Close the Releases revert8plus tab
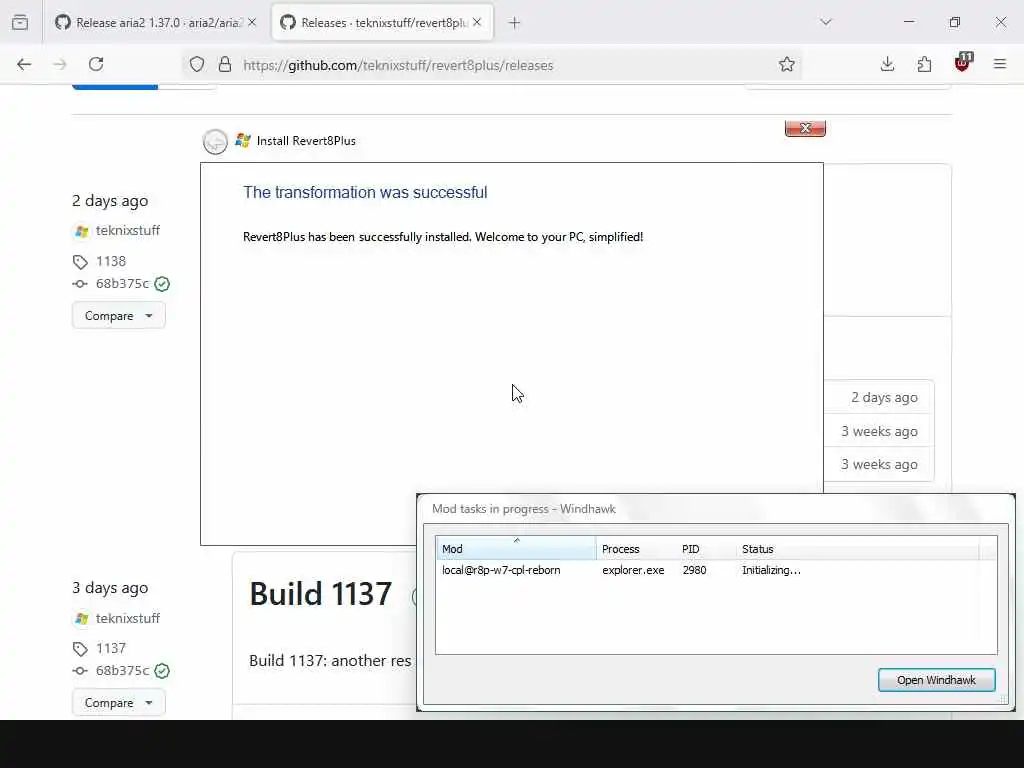This screenshot has height=768, width=1024. tap(477, 22)
